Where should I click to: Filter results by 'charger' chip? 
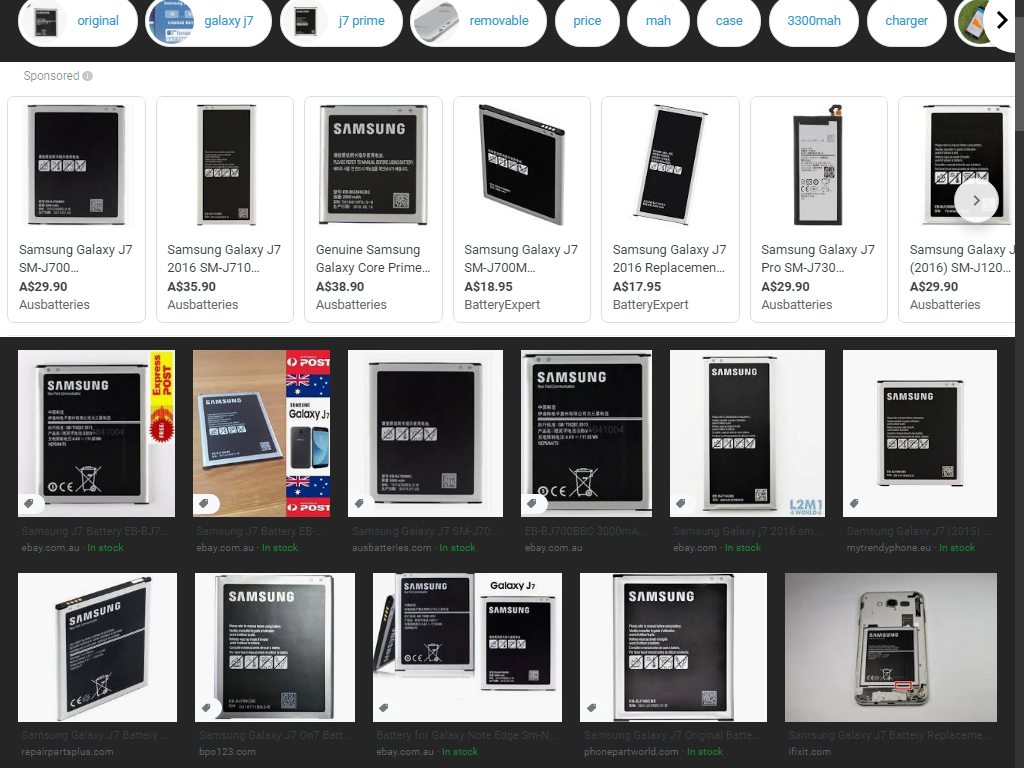pos(906,21)
